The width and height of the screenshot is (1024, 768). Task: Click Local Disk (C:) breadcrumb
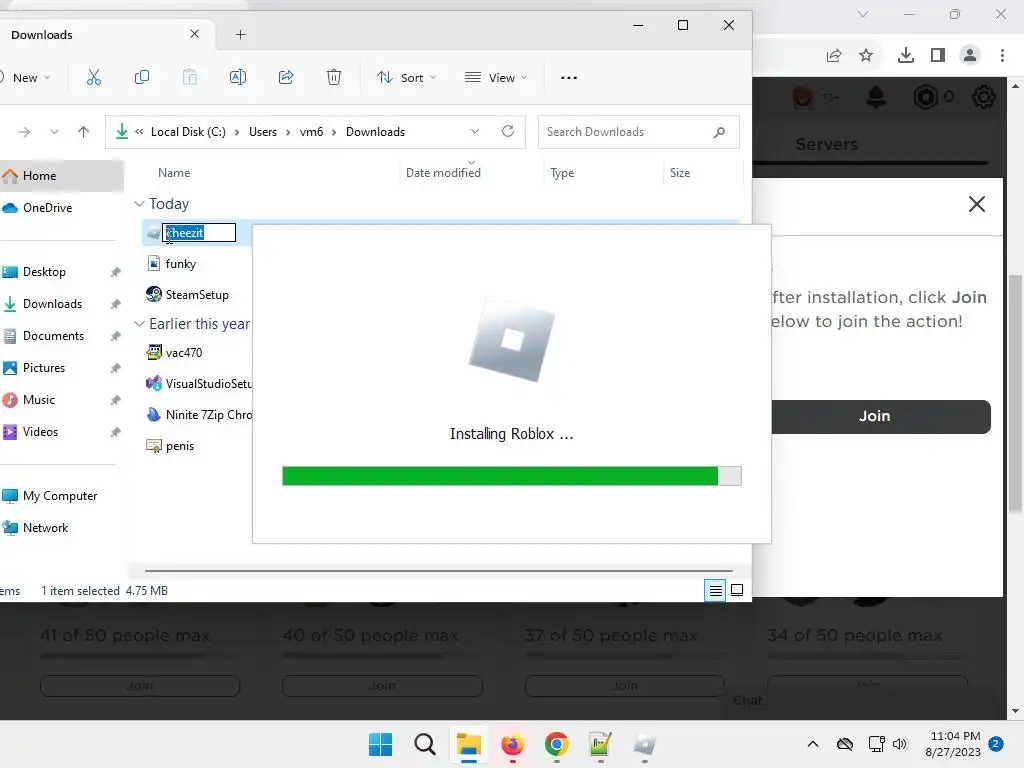click(188, 132)
